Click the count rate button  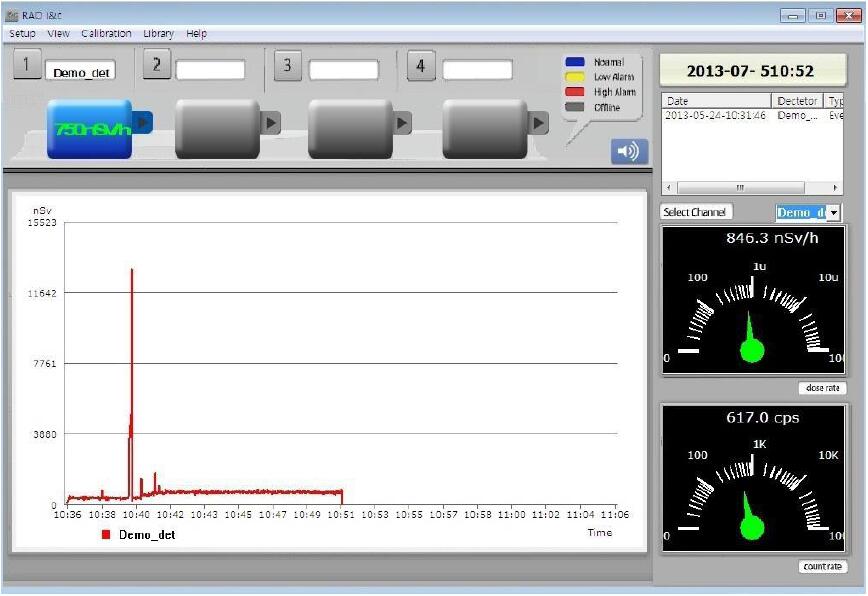point(823,567)
